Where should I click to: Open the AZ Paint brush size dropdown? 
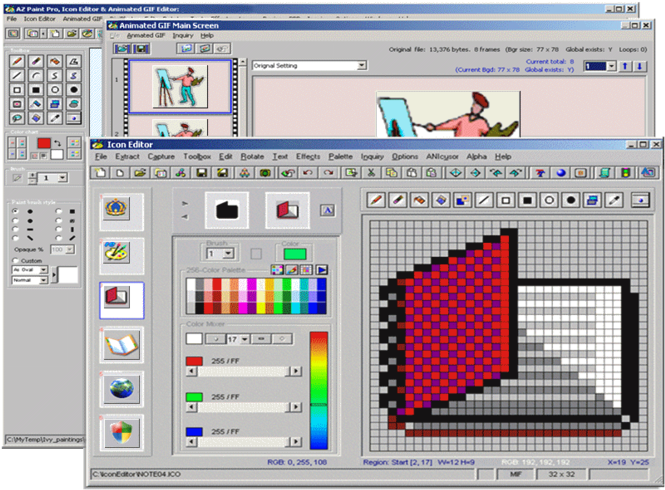click(62, 178)
